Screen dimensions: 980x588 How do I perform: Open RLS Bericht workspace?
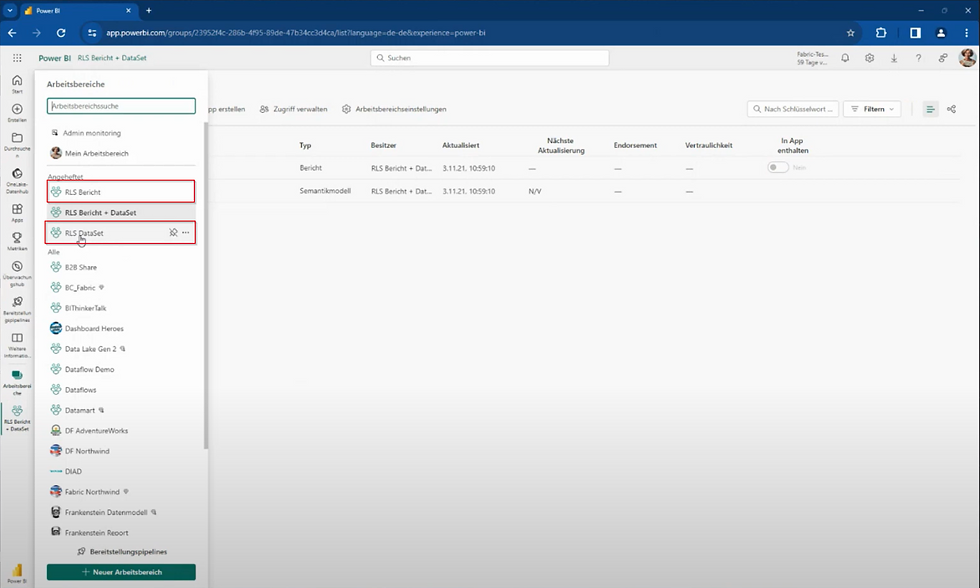point(121,192)
